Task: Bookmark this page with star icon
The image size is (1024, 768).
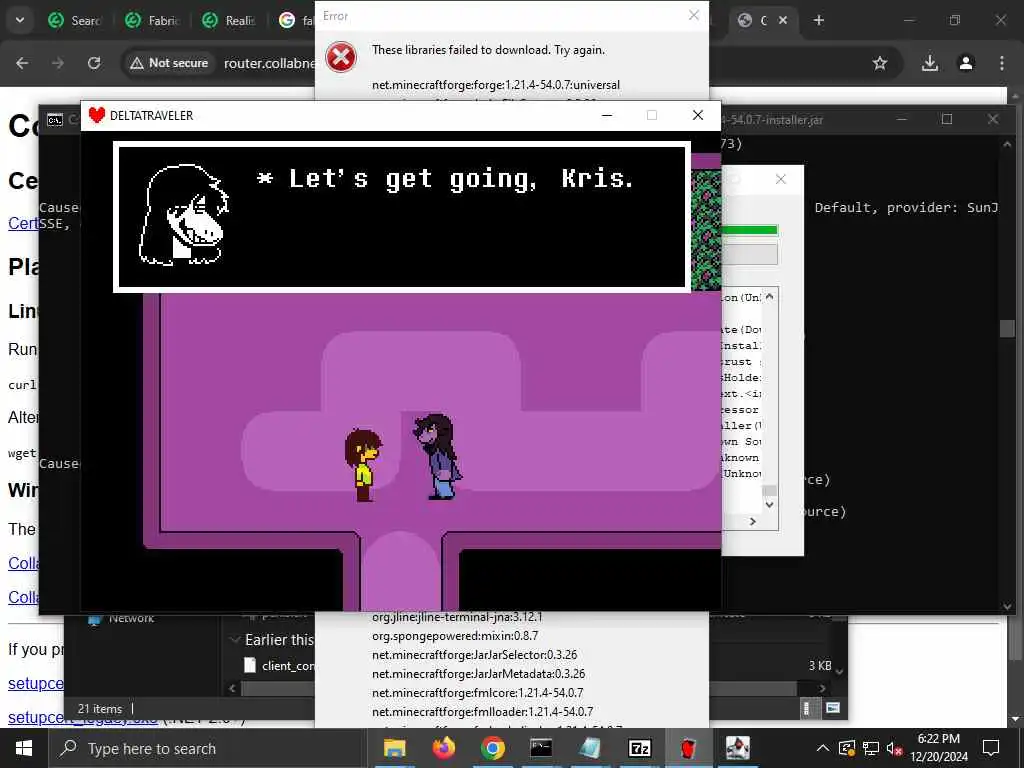Action: tap(880, 63)
